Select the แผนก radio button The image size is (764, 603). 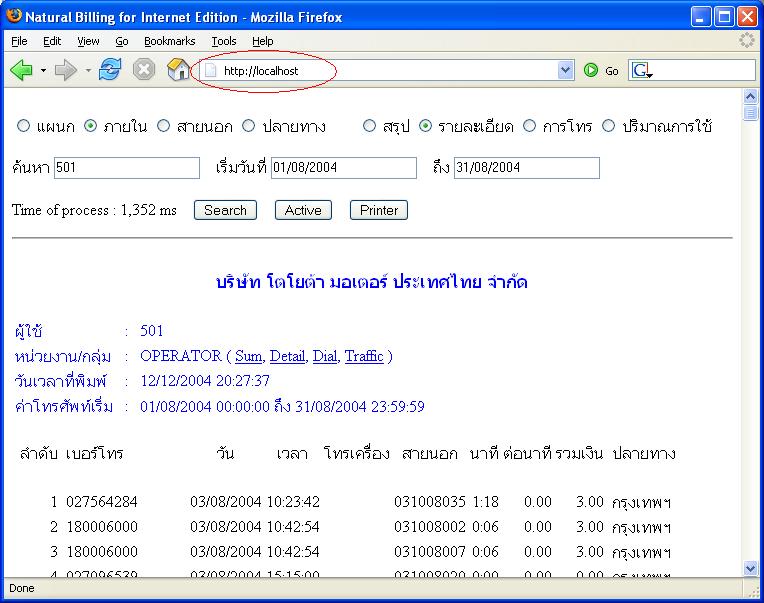pos(23,126)
